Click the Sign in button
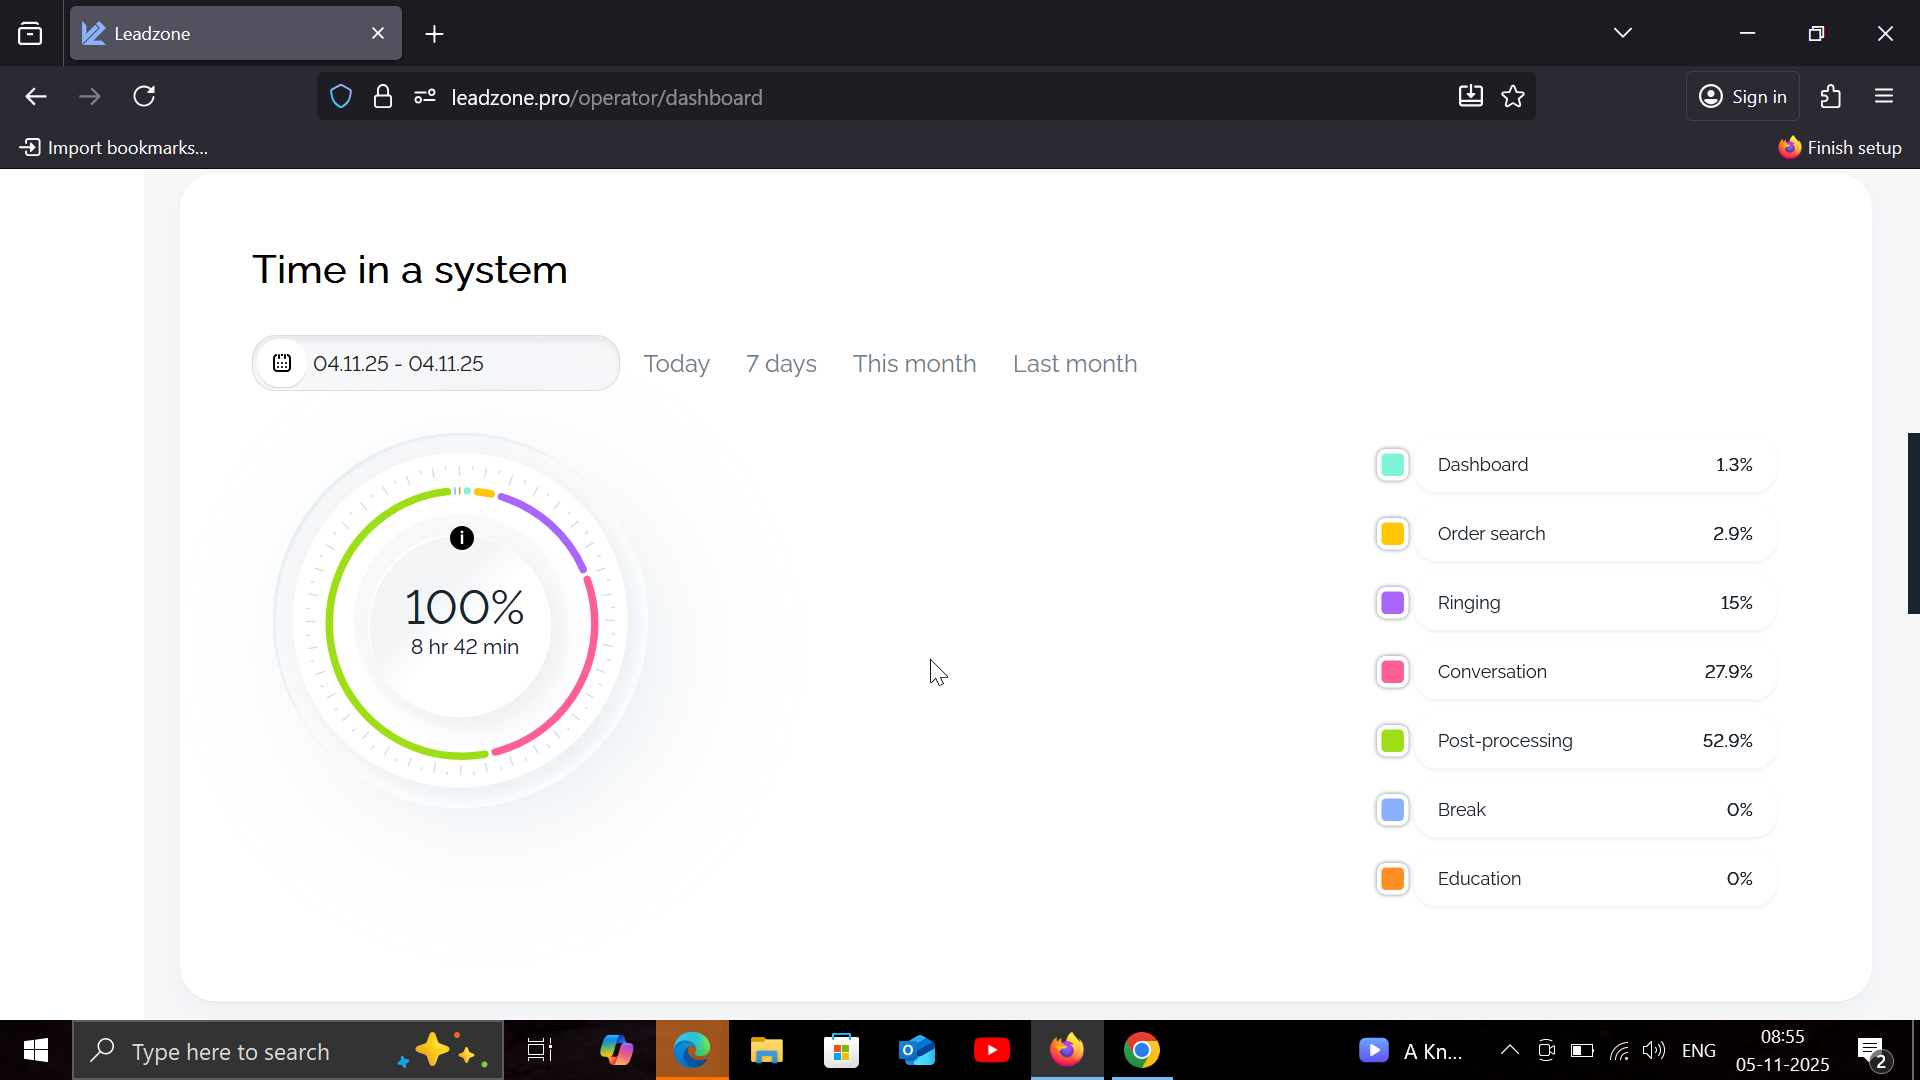The width and height of the screenshot is (1920, 1080). pos(1743,97)
